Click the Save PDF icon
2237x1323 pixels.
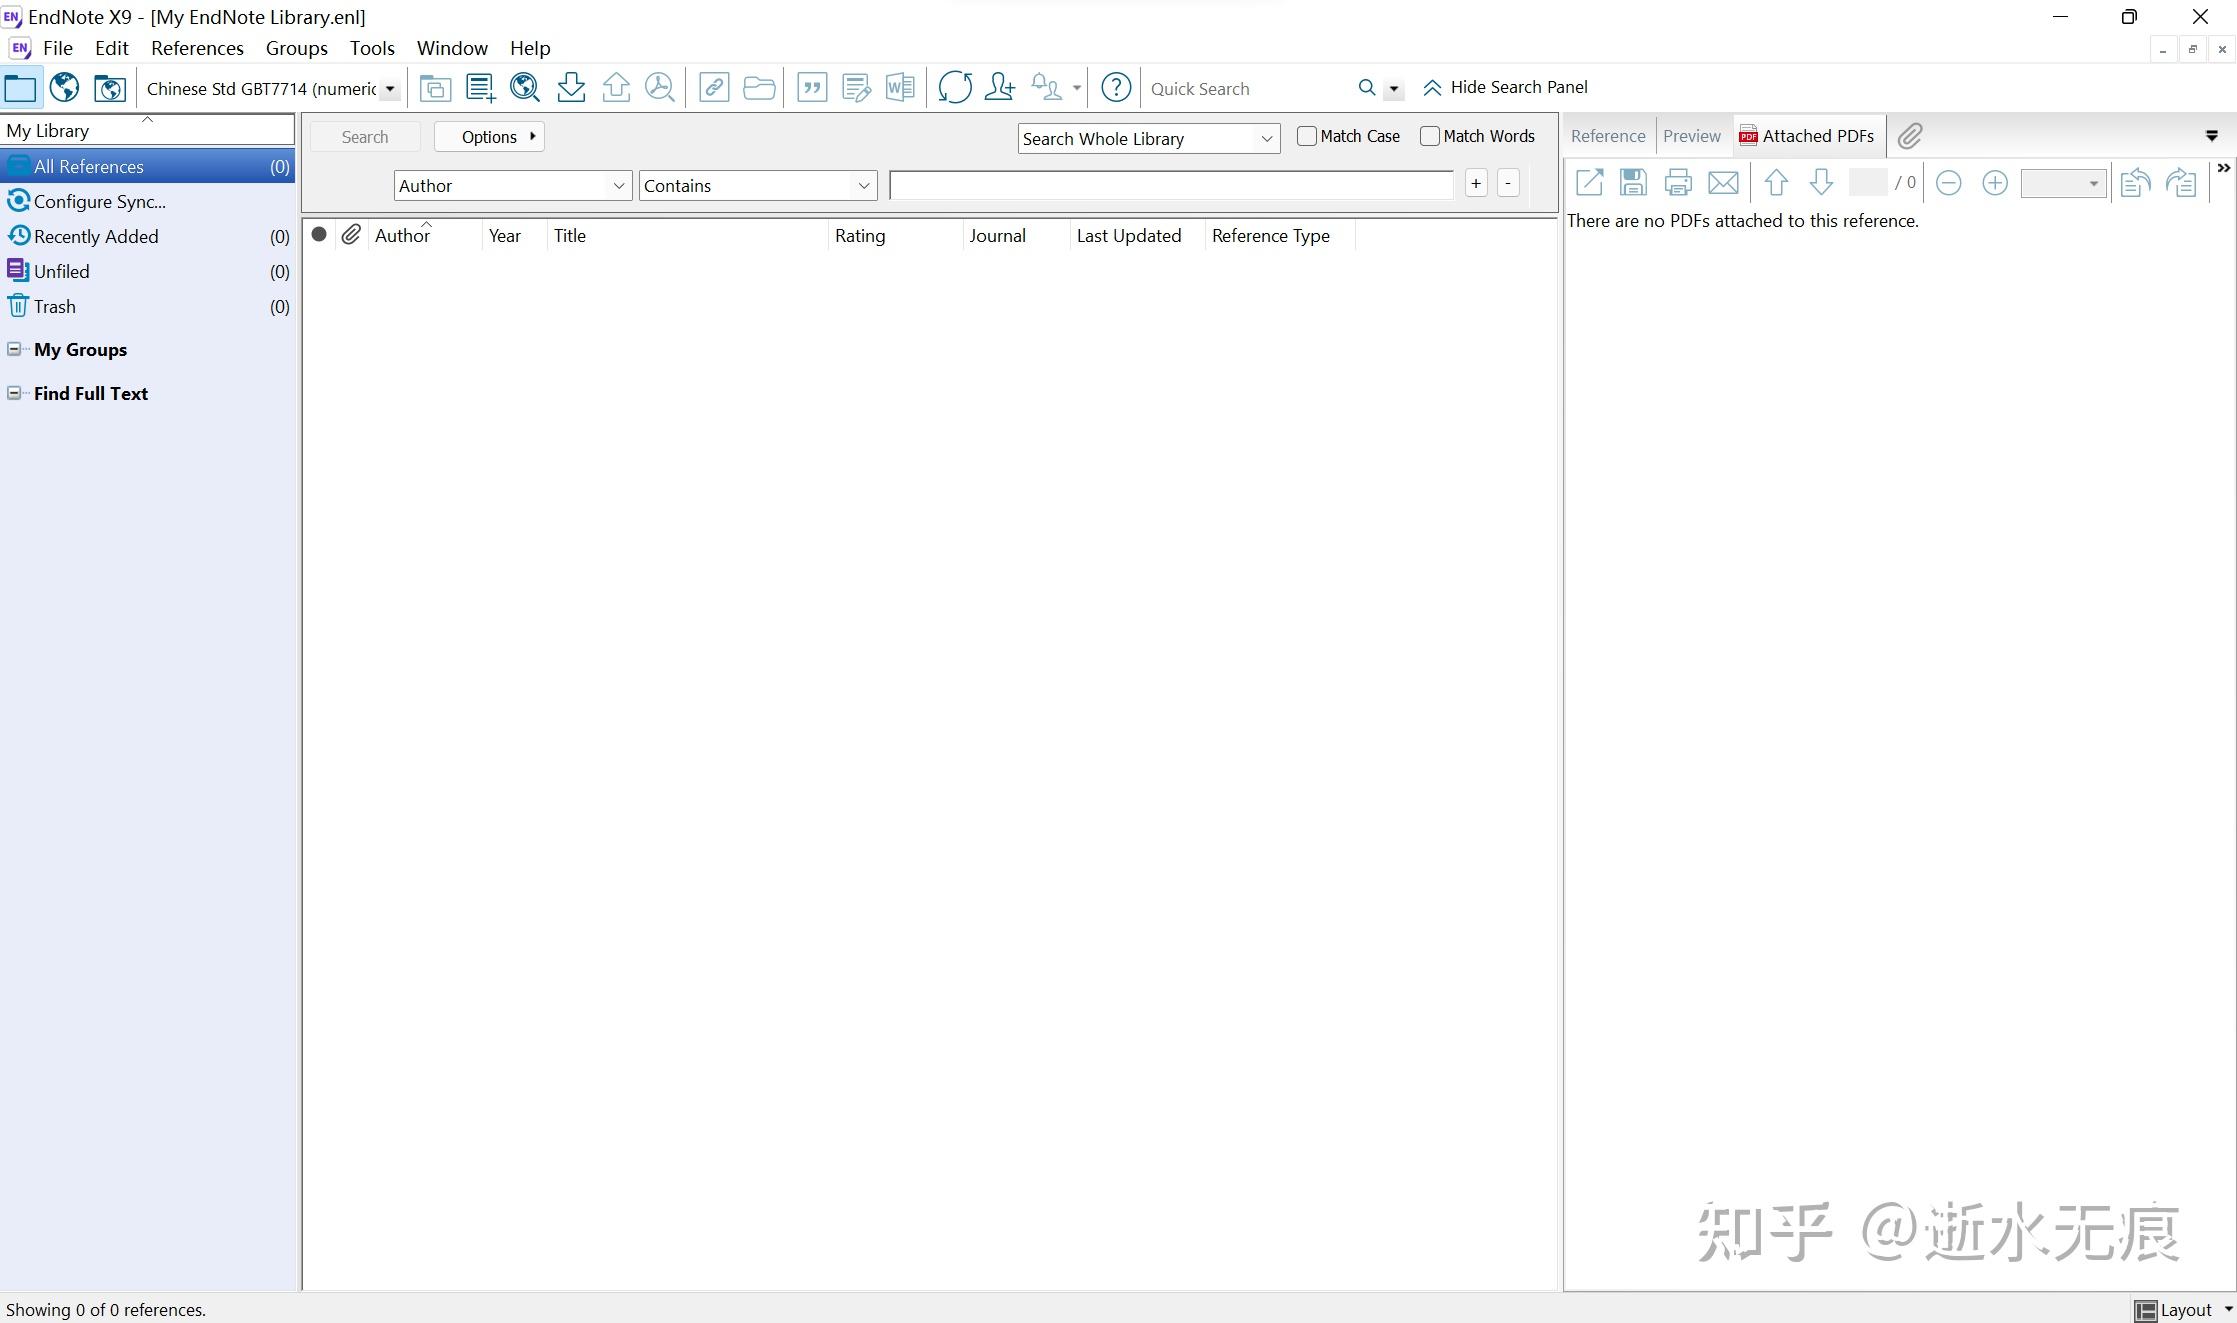pos(1633,183)
